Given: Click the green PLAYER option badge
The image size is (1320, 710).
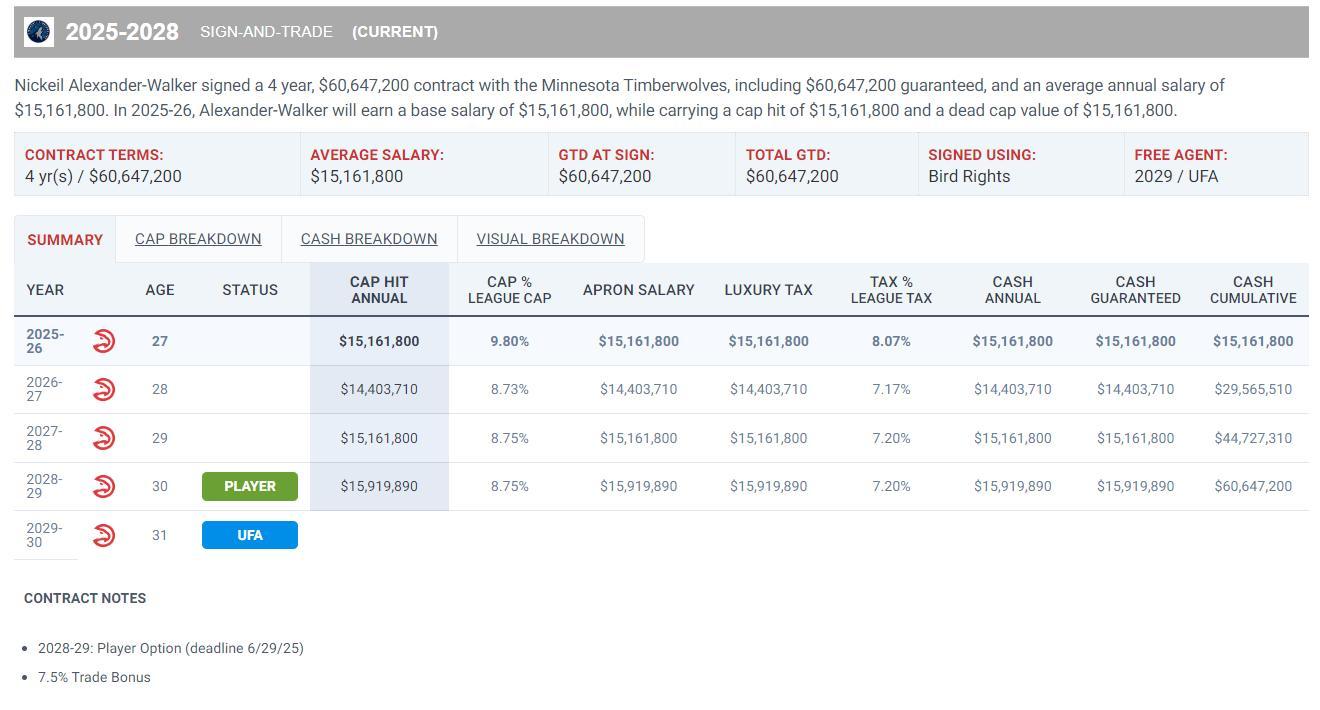Looking at the screenshot, I should [250, 486].
